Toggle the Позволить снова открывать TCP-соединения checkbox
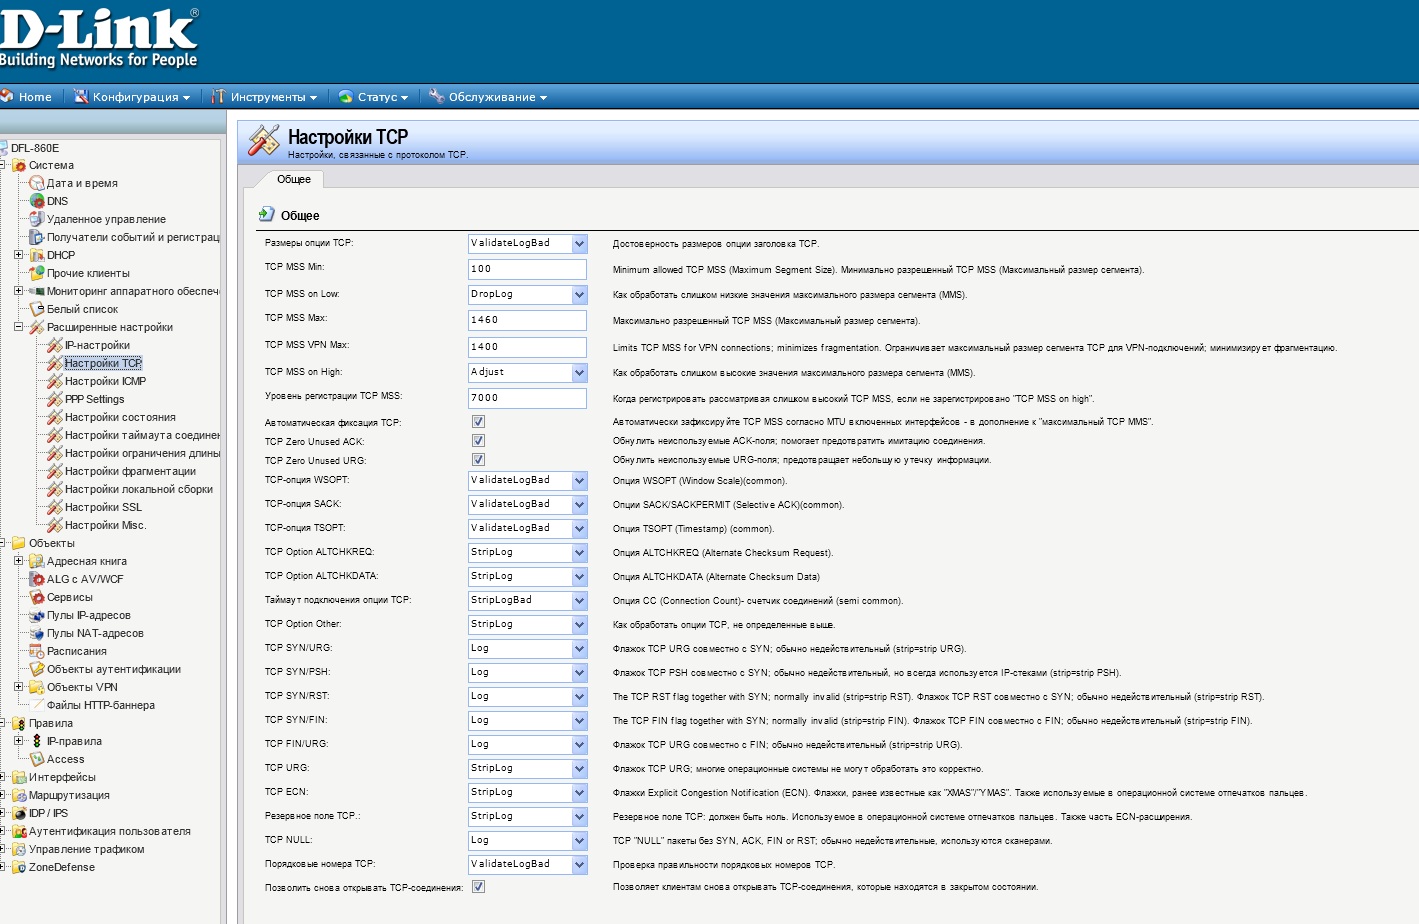1419x924 pixels. [x=478, y=887]
